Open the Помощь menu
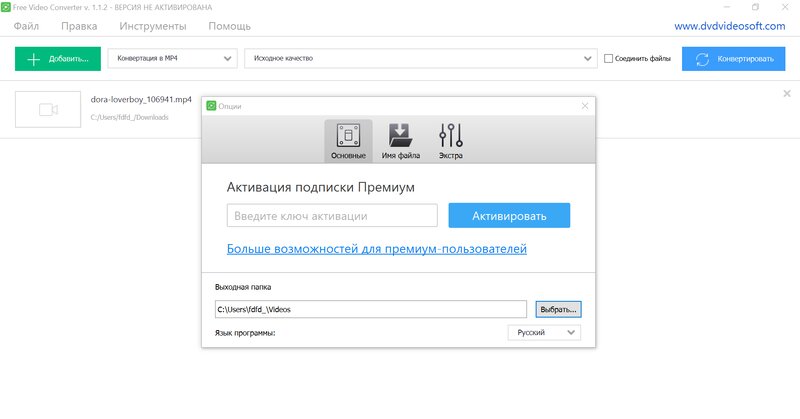 230,26
